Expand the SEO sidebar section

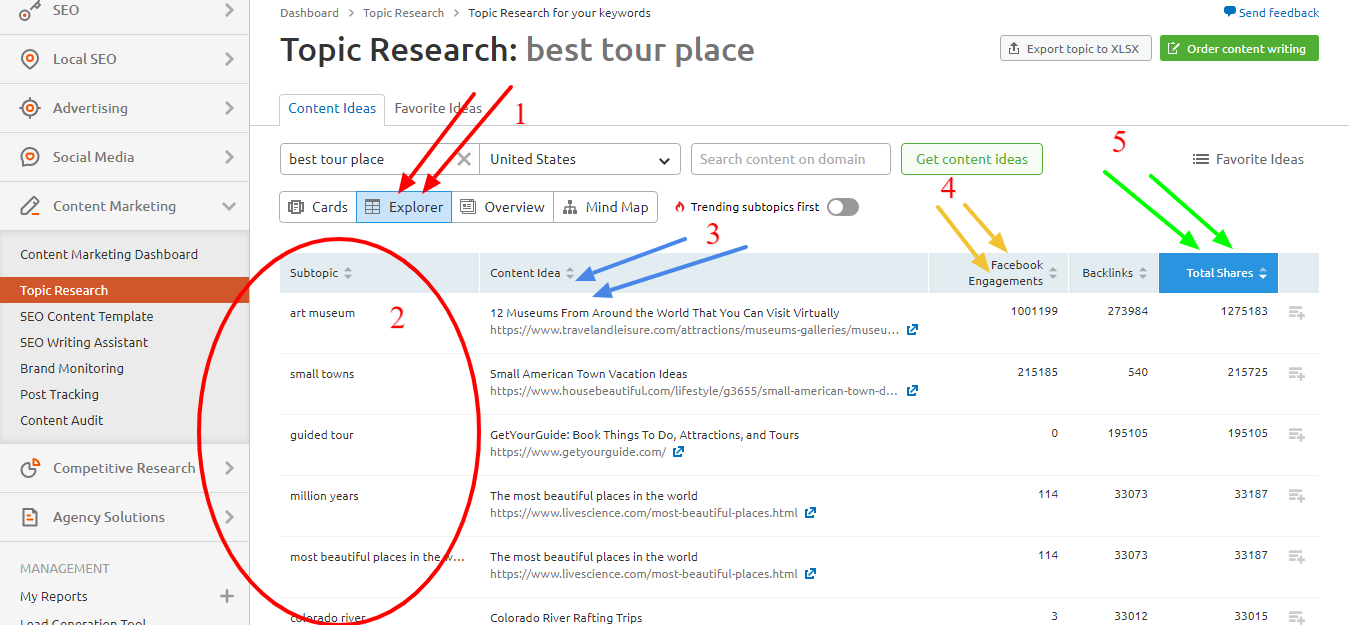pyautogui.click(x=229, y=10)
